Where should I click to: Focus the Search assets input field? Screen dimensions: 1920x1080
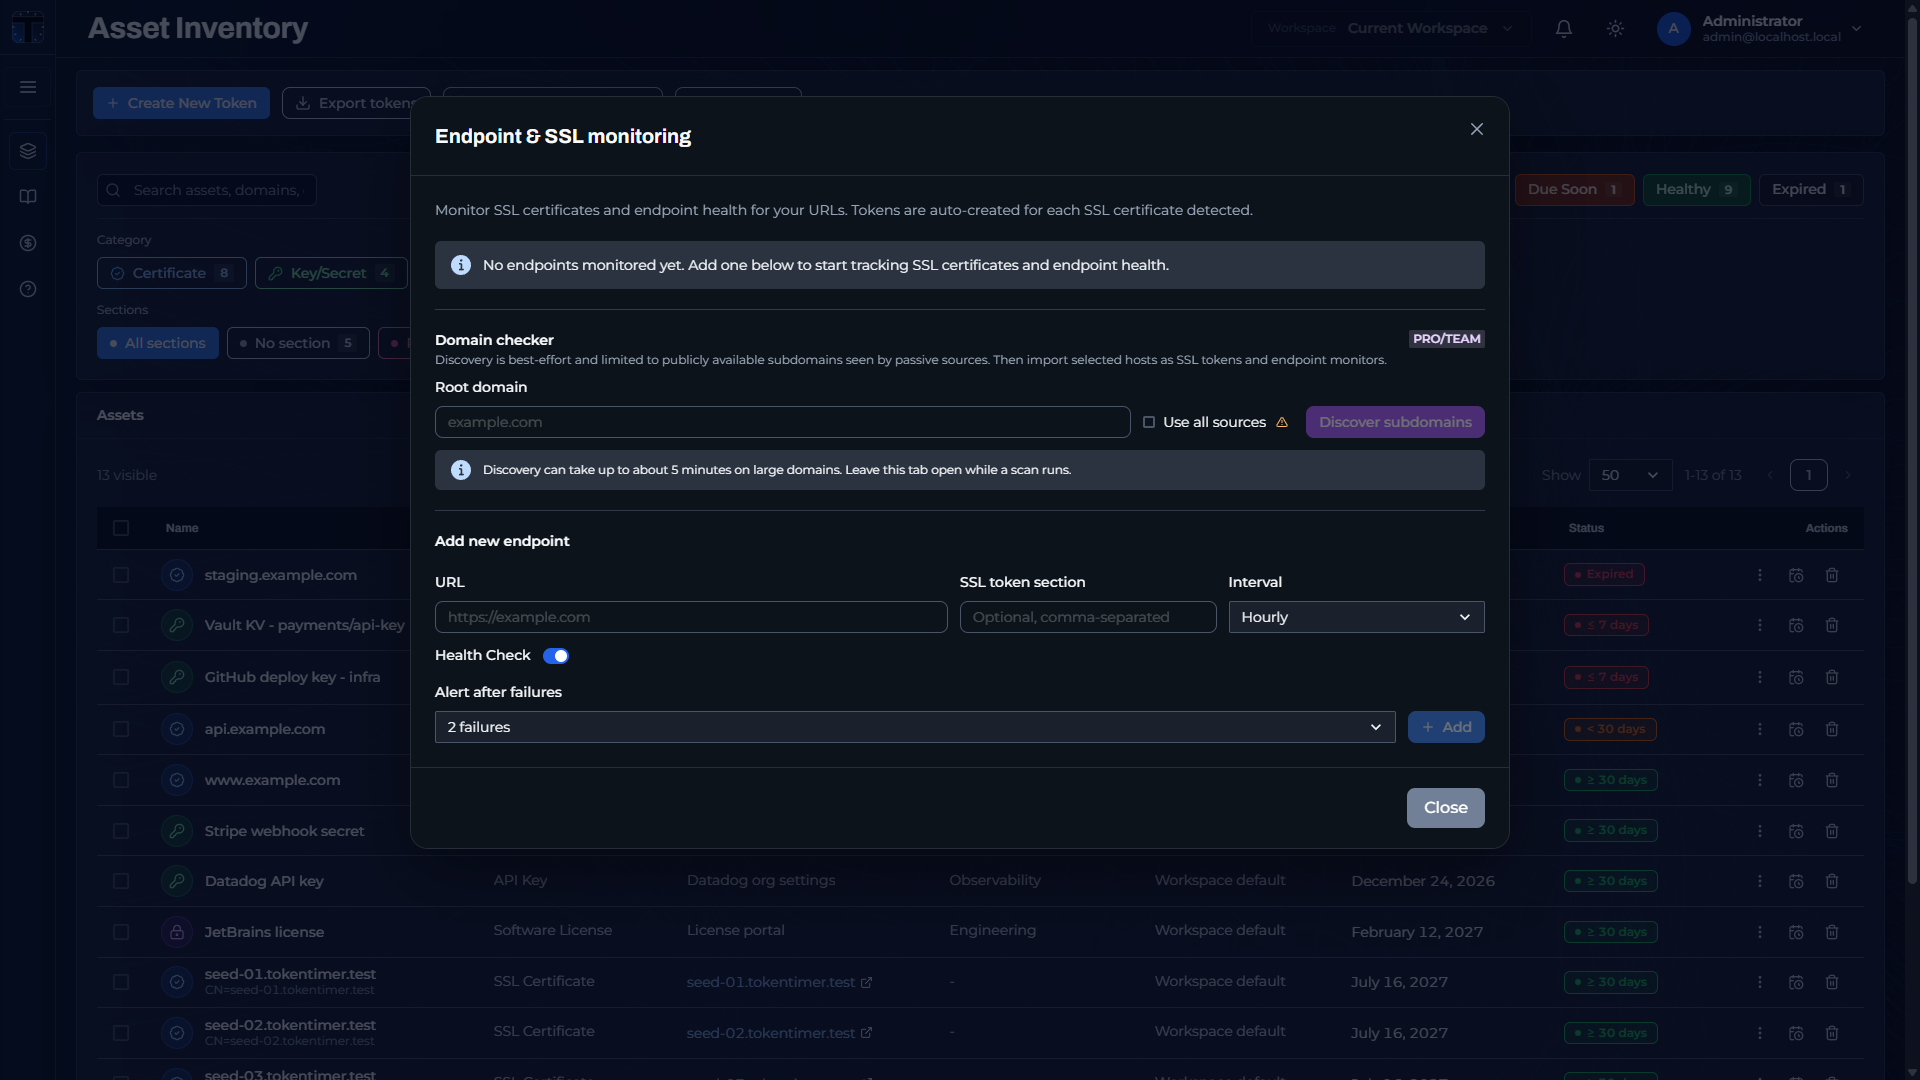click(207, 190)
